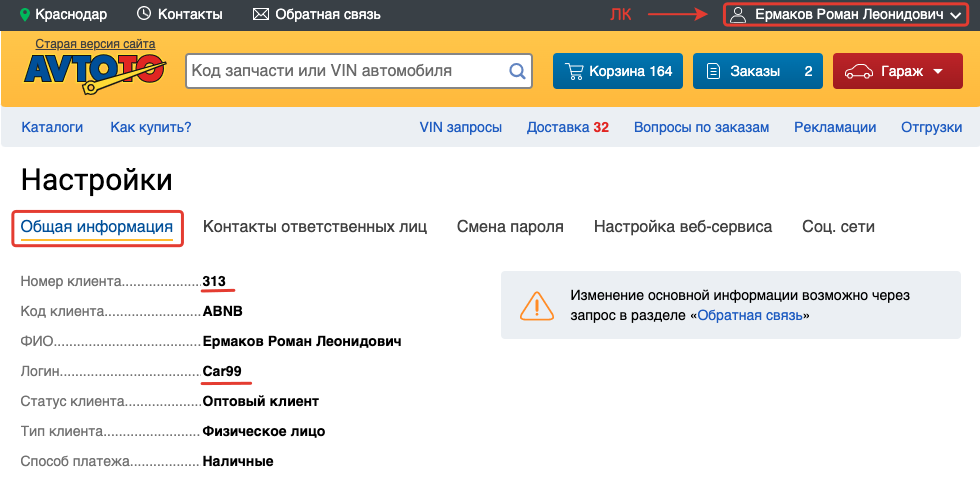Follow Обратная связь link in the notice
The image size is (980, 477).
pos(749,315)
